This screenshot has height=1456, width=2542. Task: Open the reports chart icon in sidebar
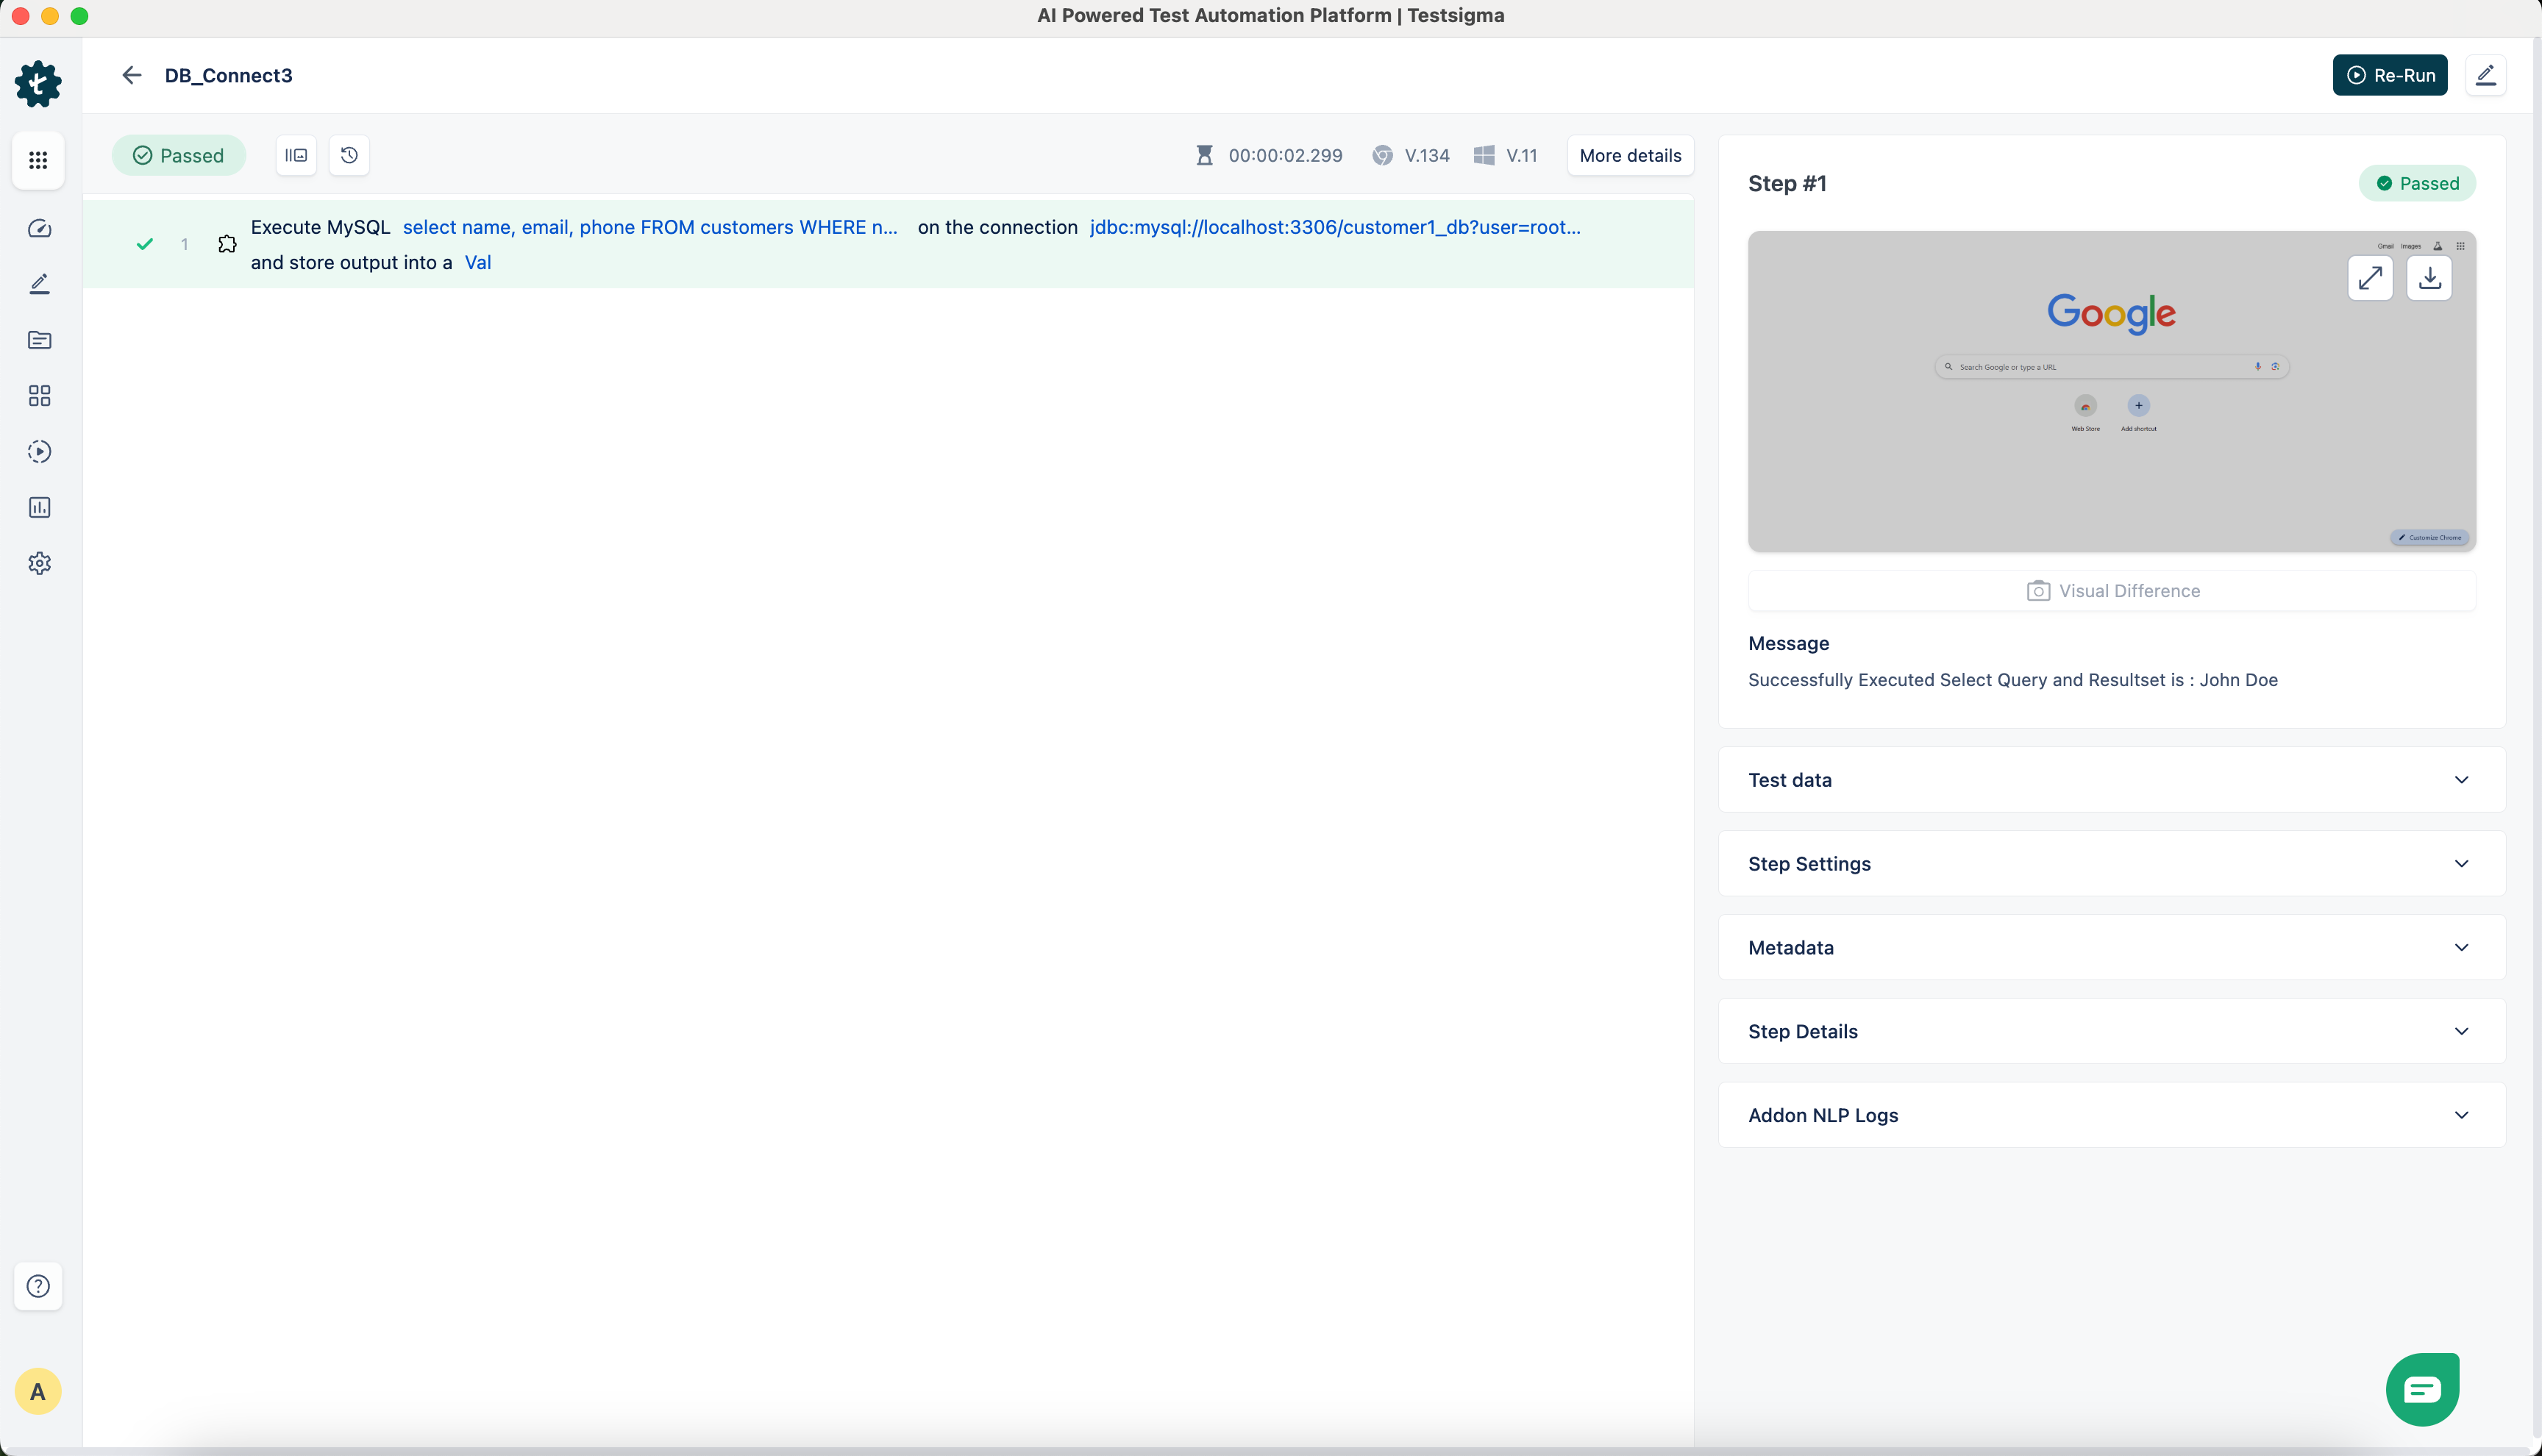point(39,507)
